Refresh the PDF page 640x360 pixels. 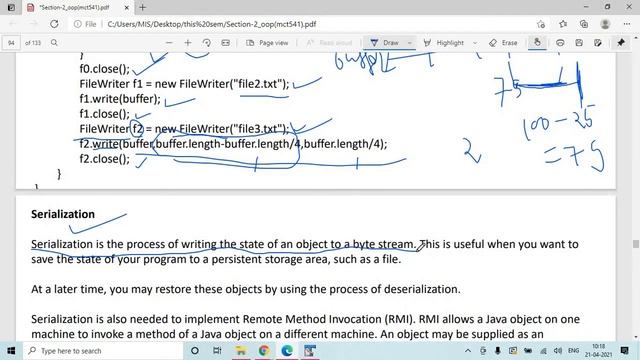pos(54,24)
